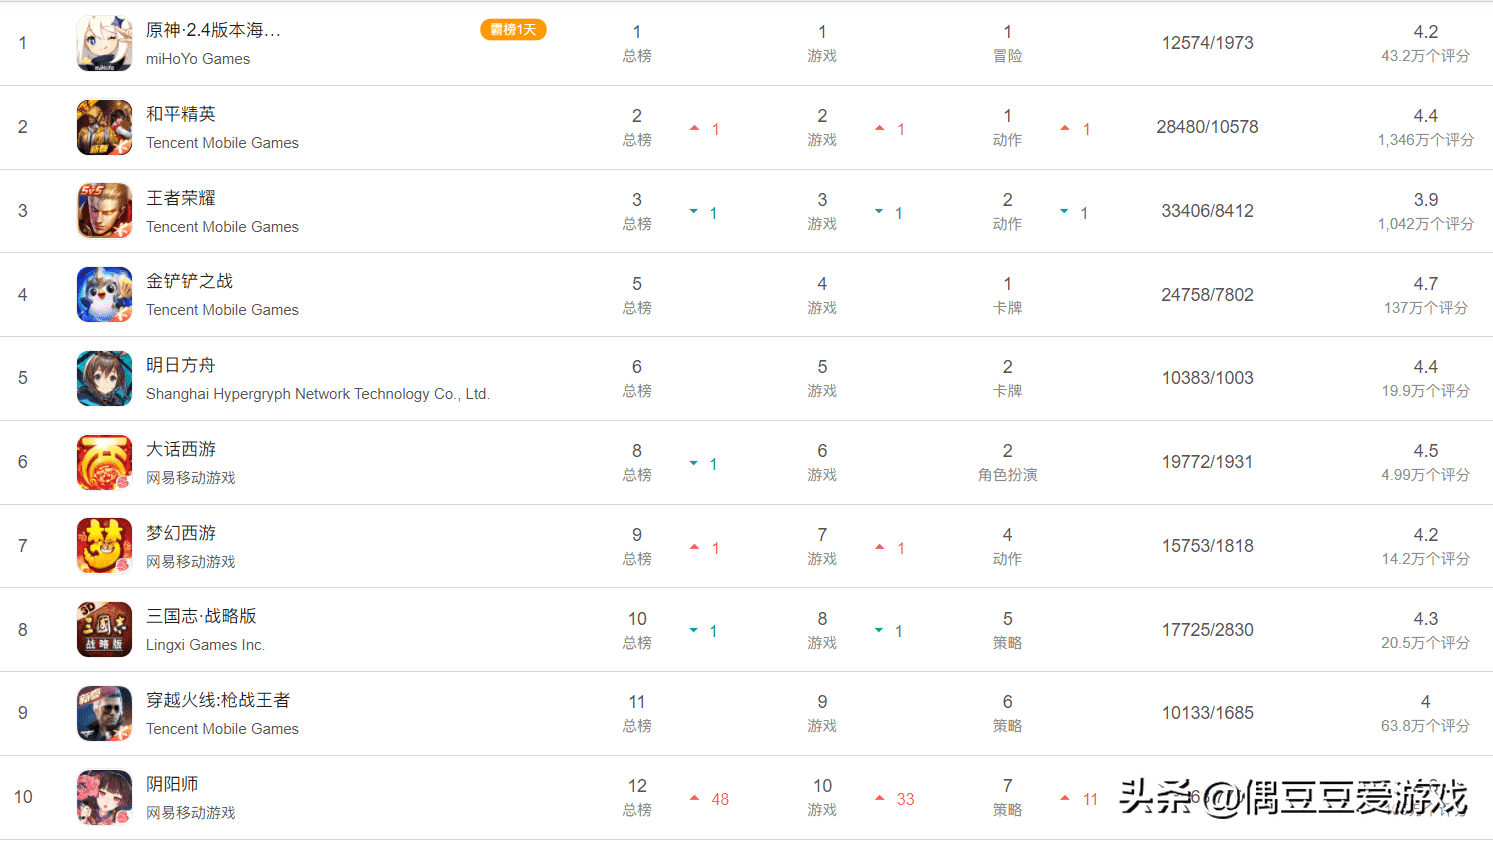Image resolution: width=1493 pixels, height=841 pixels.
Task: Click the 金铲铲之战 title link
Action: (x=189, y=281)
